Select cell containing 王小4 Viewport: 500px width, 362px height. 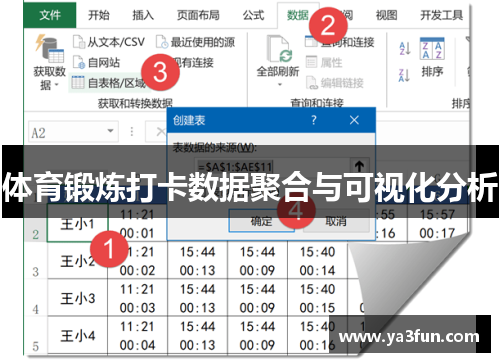(77, 335)
